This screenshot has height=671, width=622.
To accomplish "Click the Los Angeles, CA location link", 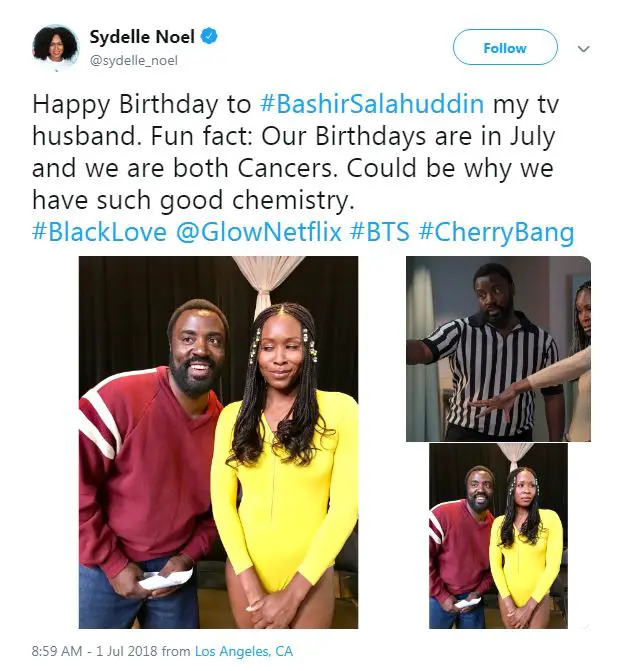I will coord(244,651).
